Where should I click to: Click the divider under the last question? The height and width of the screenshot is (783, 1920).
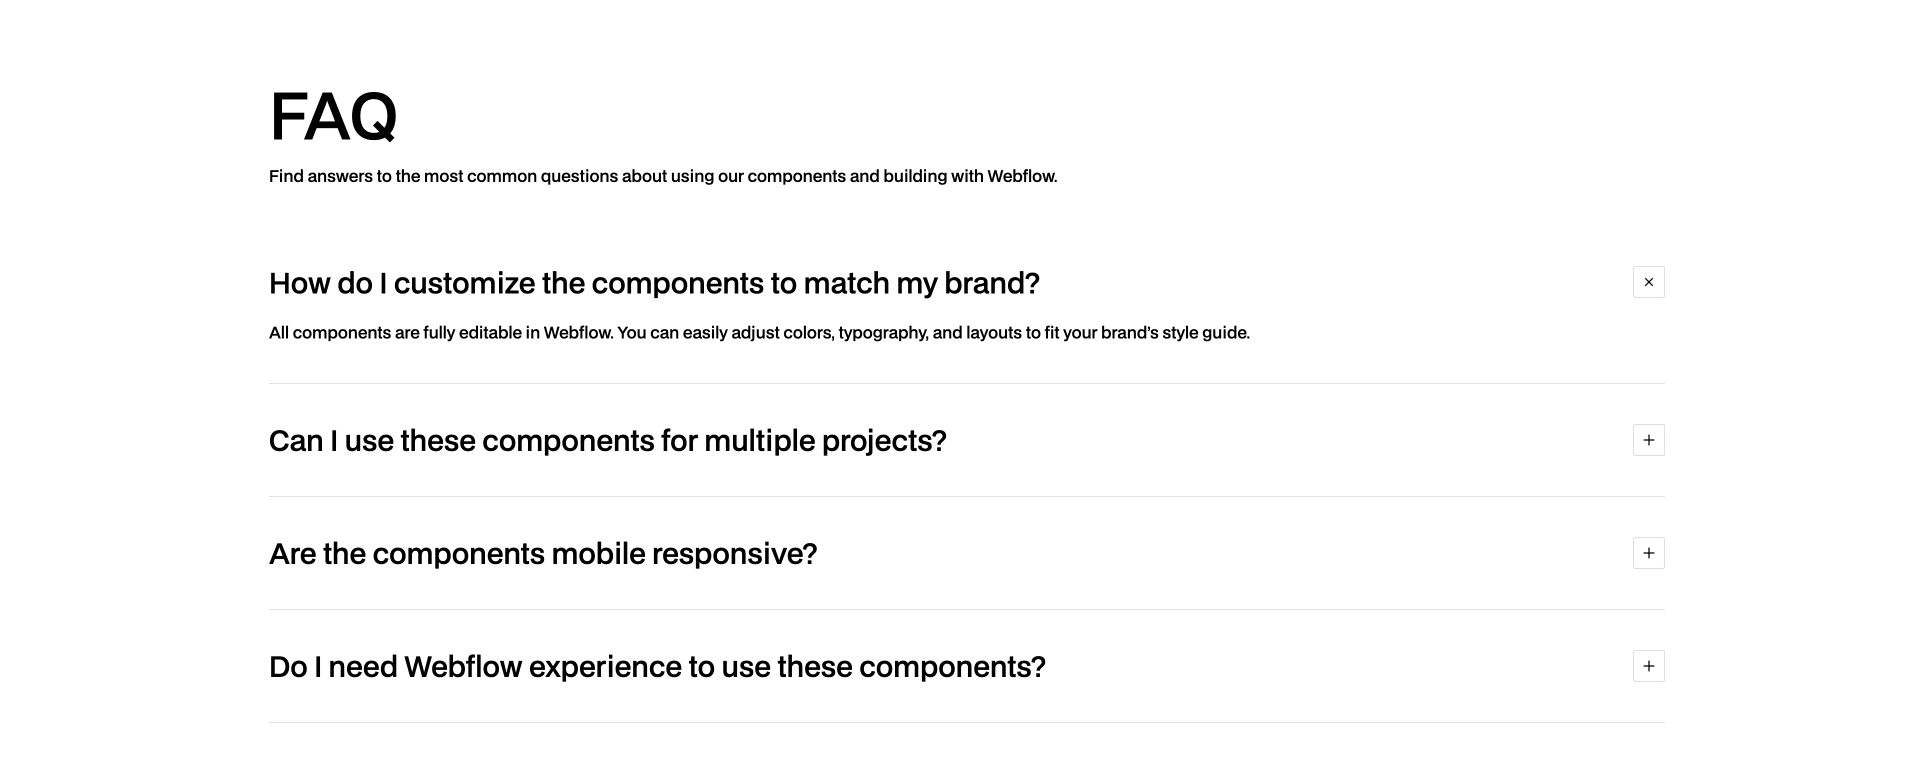coord(966,722)
